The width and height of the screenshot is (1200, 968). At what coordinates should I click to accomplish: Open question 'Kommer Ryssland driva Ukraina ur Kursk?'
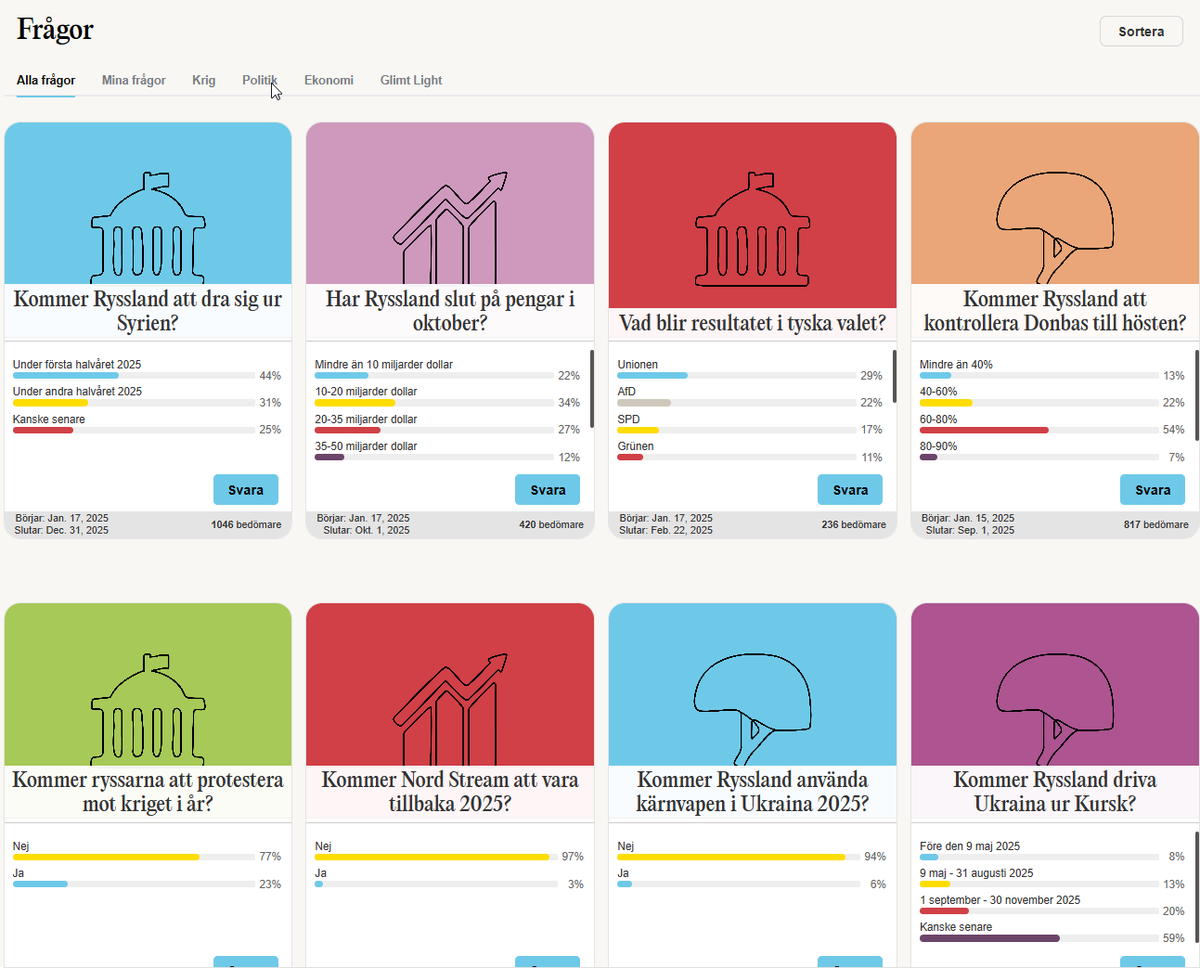coord(1055,792)
